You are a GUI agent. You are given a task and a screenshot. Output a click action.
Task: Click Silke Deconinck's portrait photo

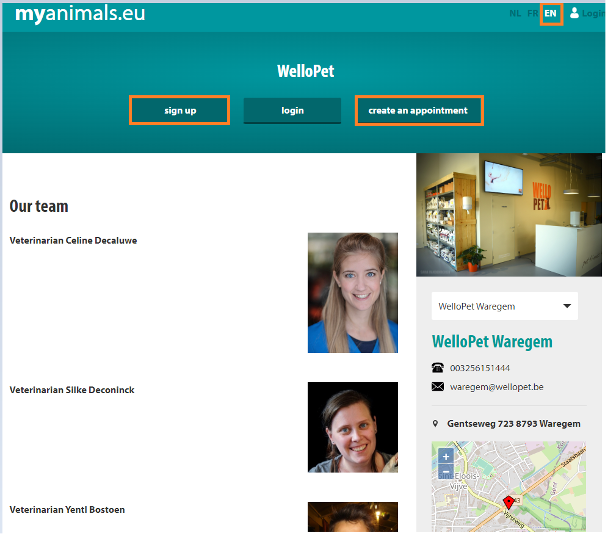tap(352, 427)
